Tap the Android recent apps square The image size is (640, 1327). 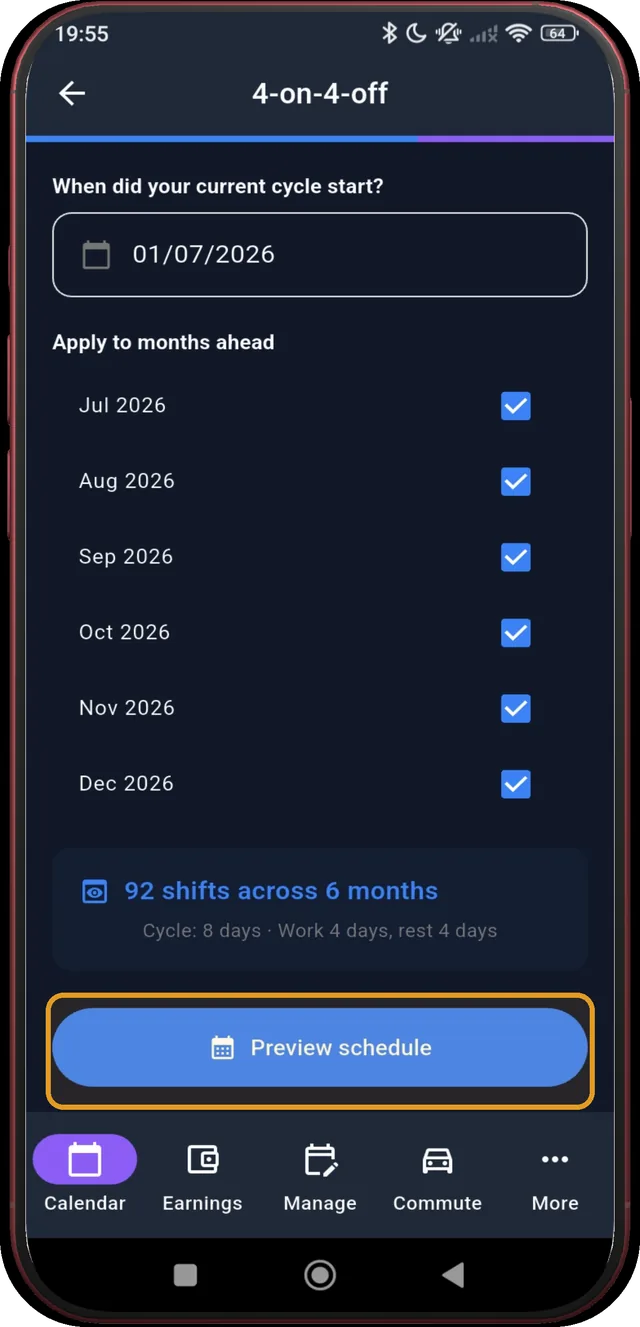coord(186,1274)
